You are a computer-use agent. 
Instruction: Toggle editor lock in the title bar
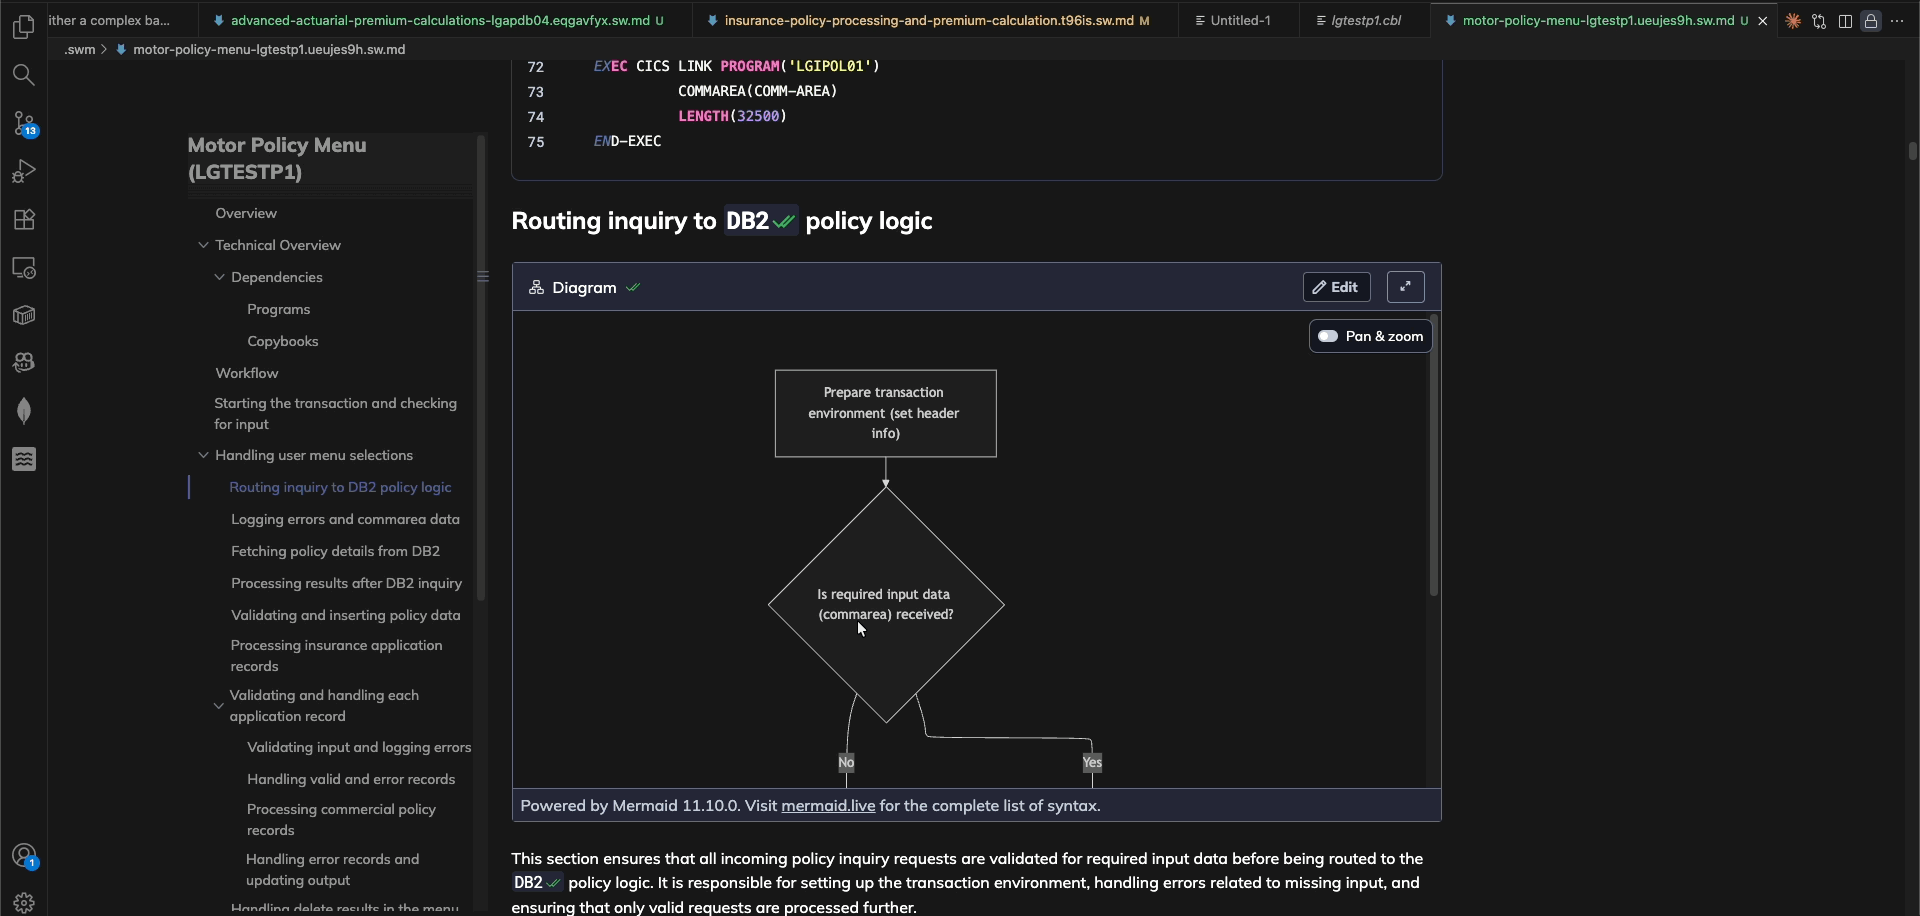pyautogui.click(x=1869, y=20)
